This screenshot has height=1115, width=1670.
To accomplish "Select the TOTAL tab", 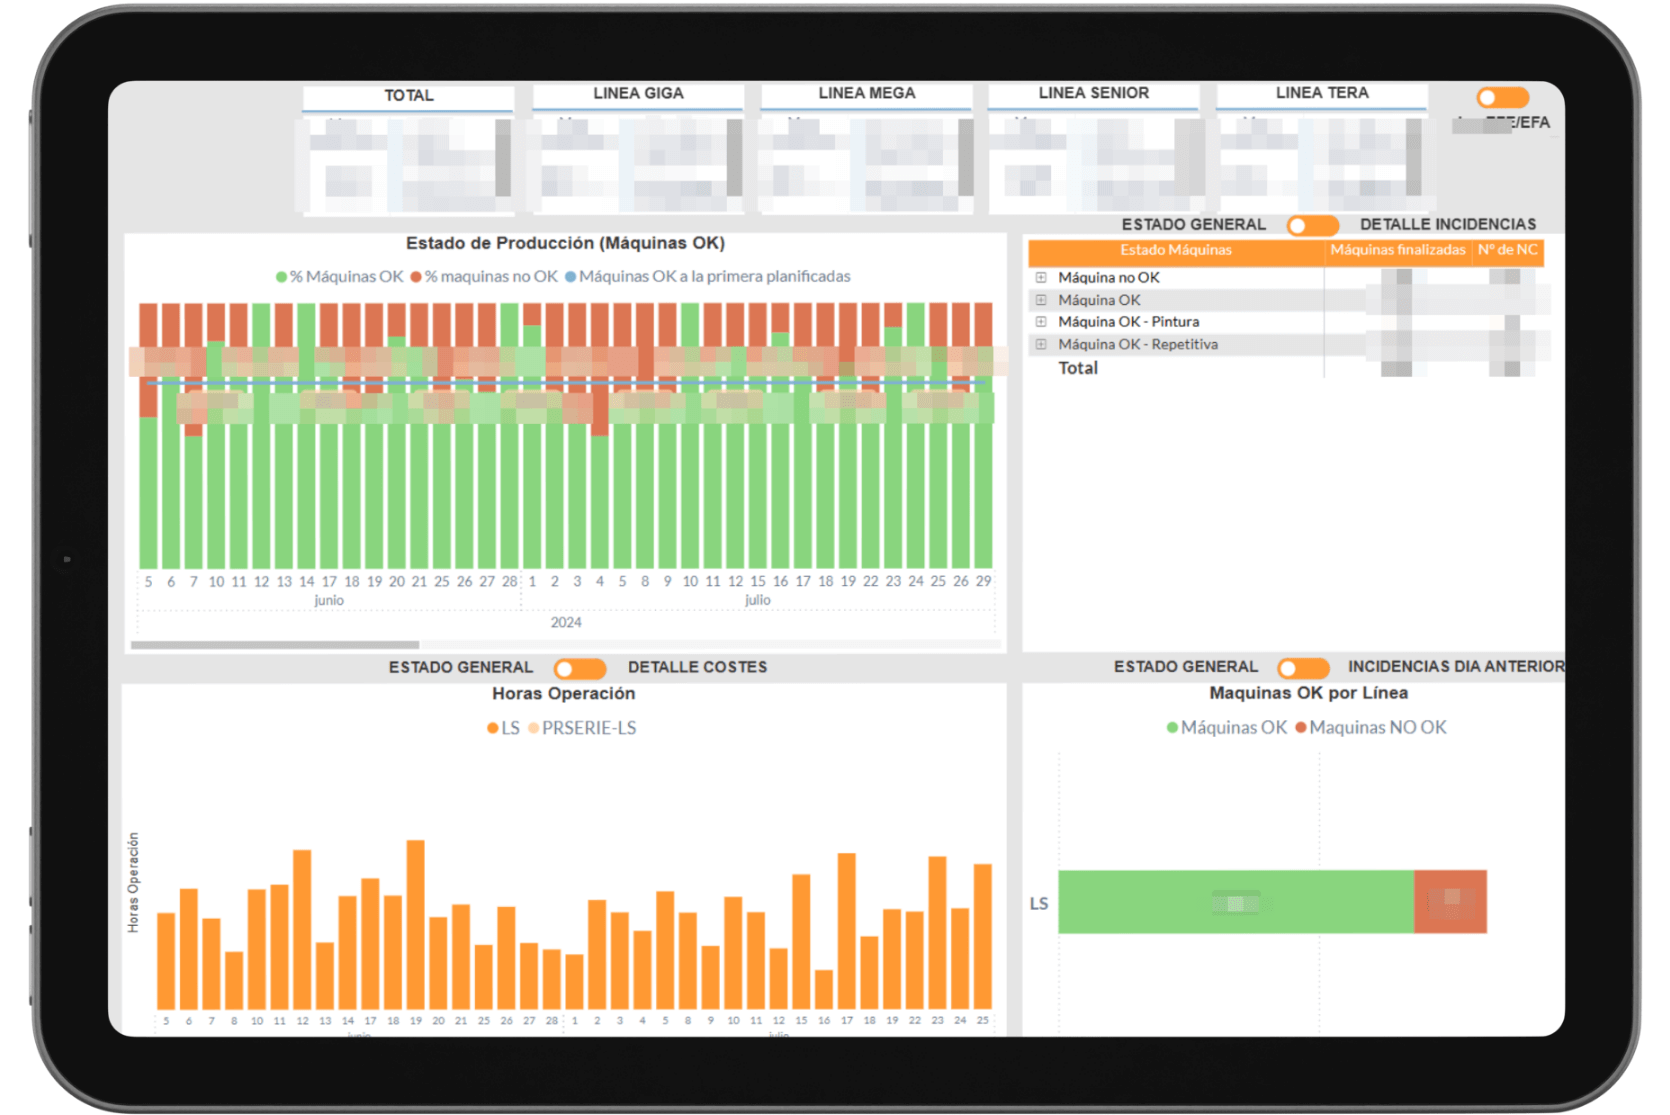I will tap(408, 96).
